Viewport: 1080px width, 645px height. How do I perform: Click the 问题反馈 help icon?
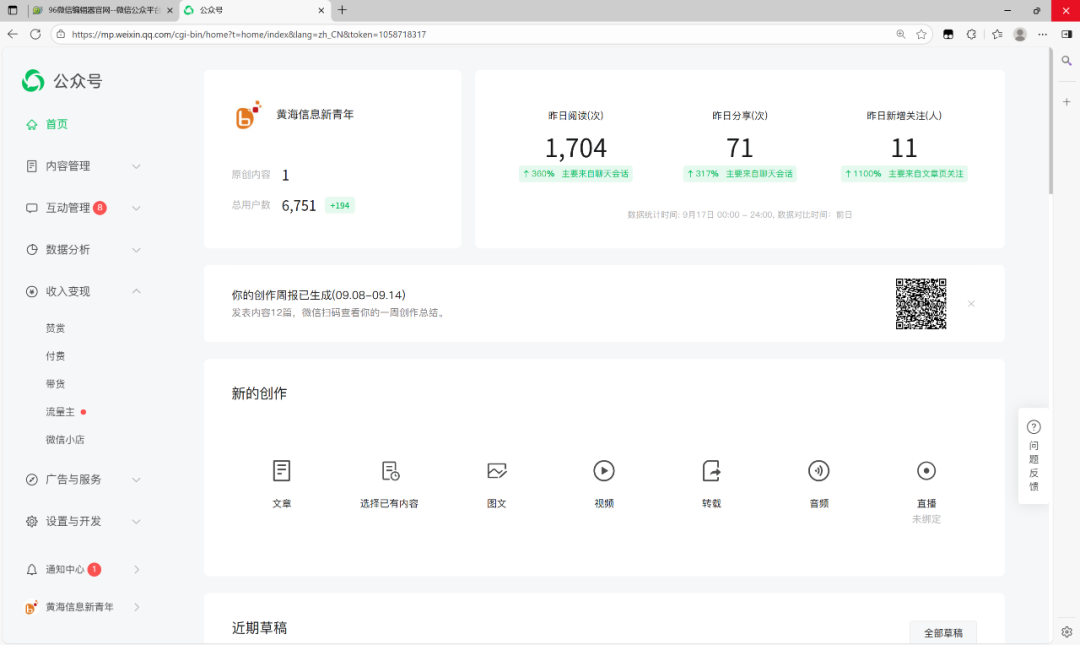pos(1034,427)
